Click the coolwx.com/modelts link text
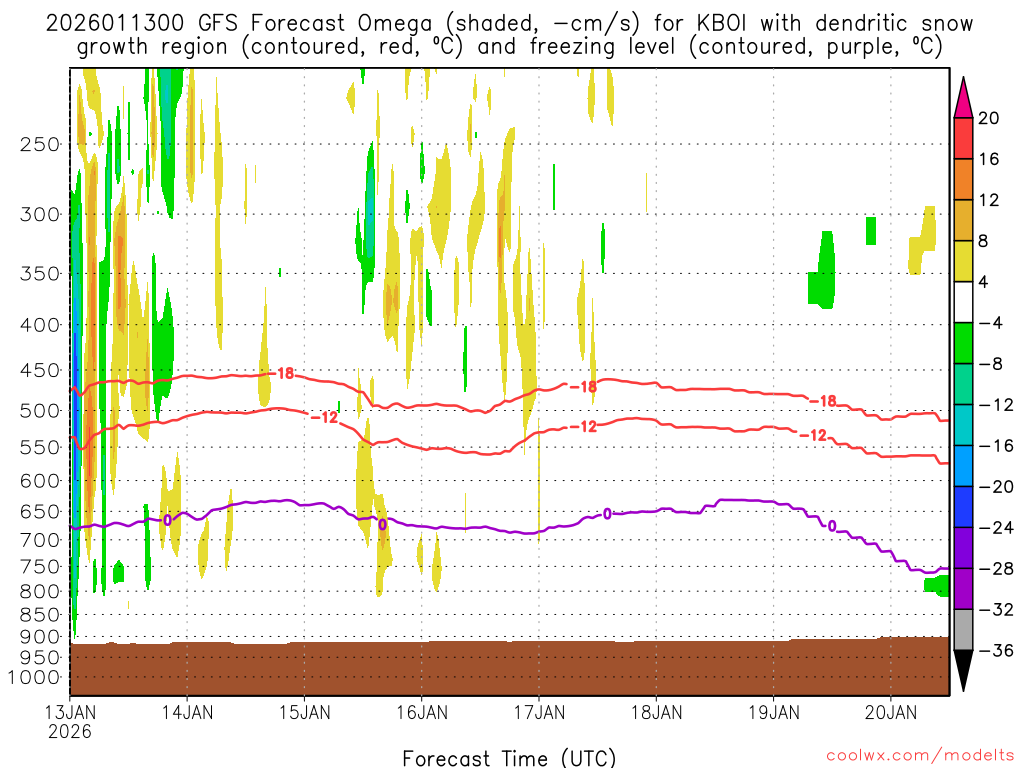 (920, 756)
